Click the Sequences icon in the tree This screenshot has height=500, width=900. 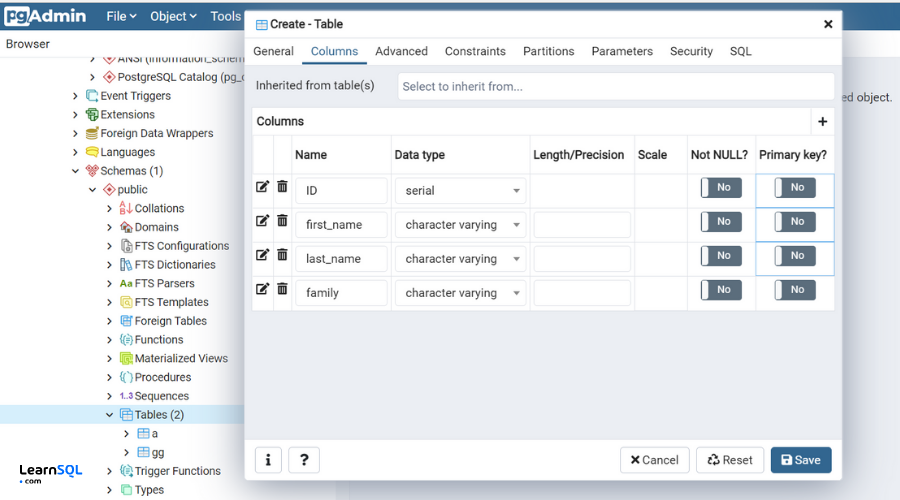coord(126,396)
